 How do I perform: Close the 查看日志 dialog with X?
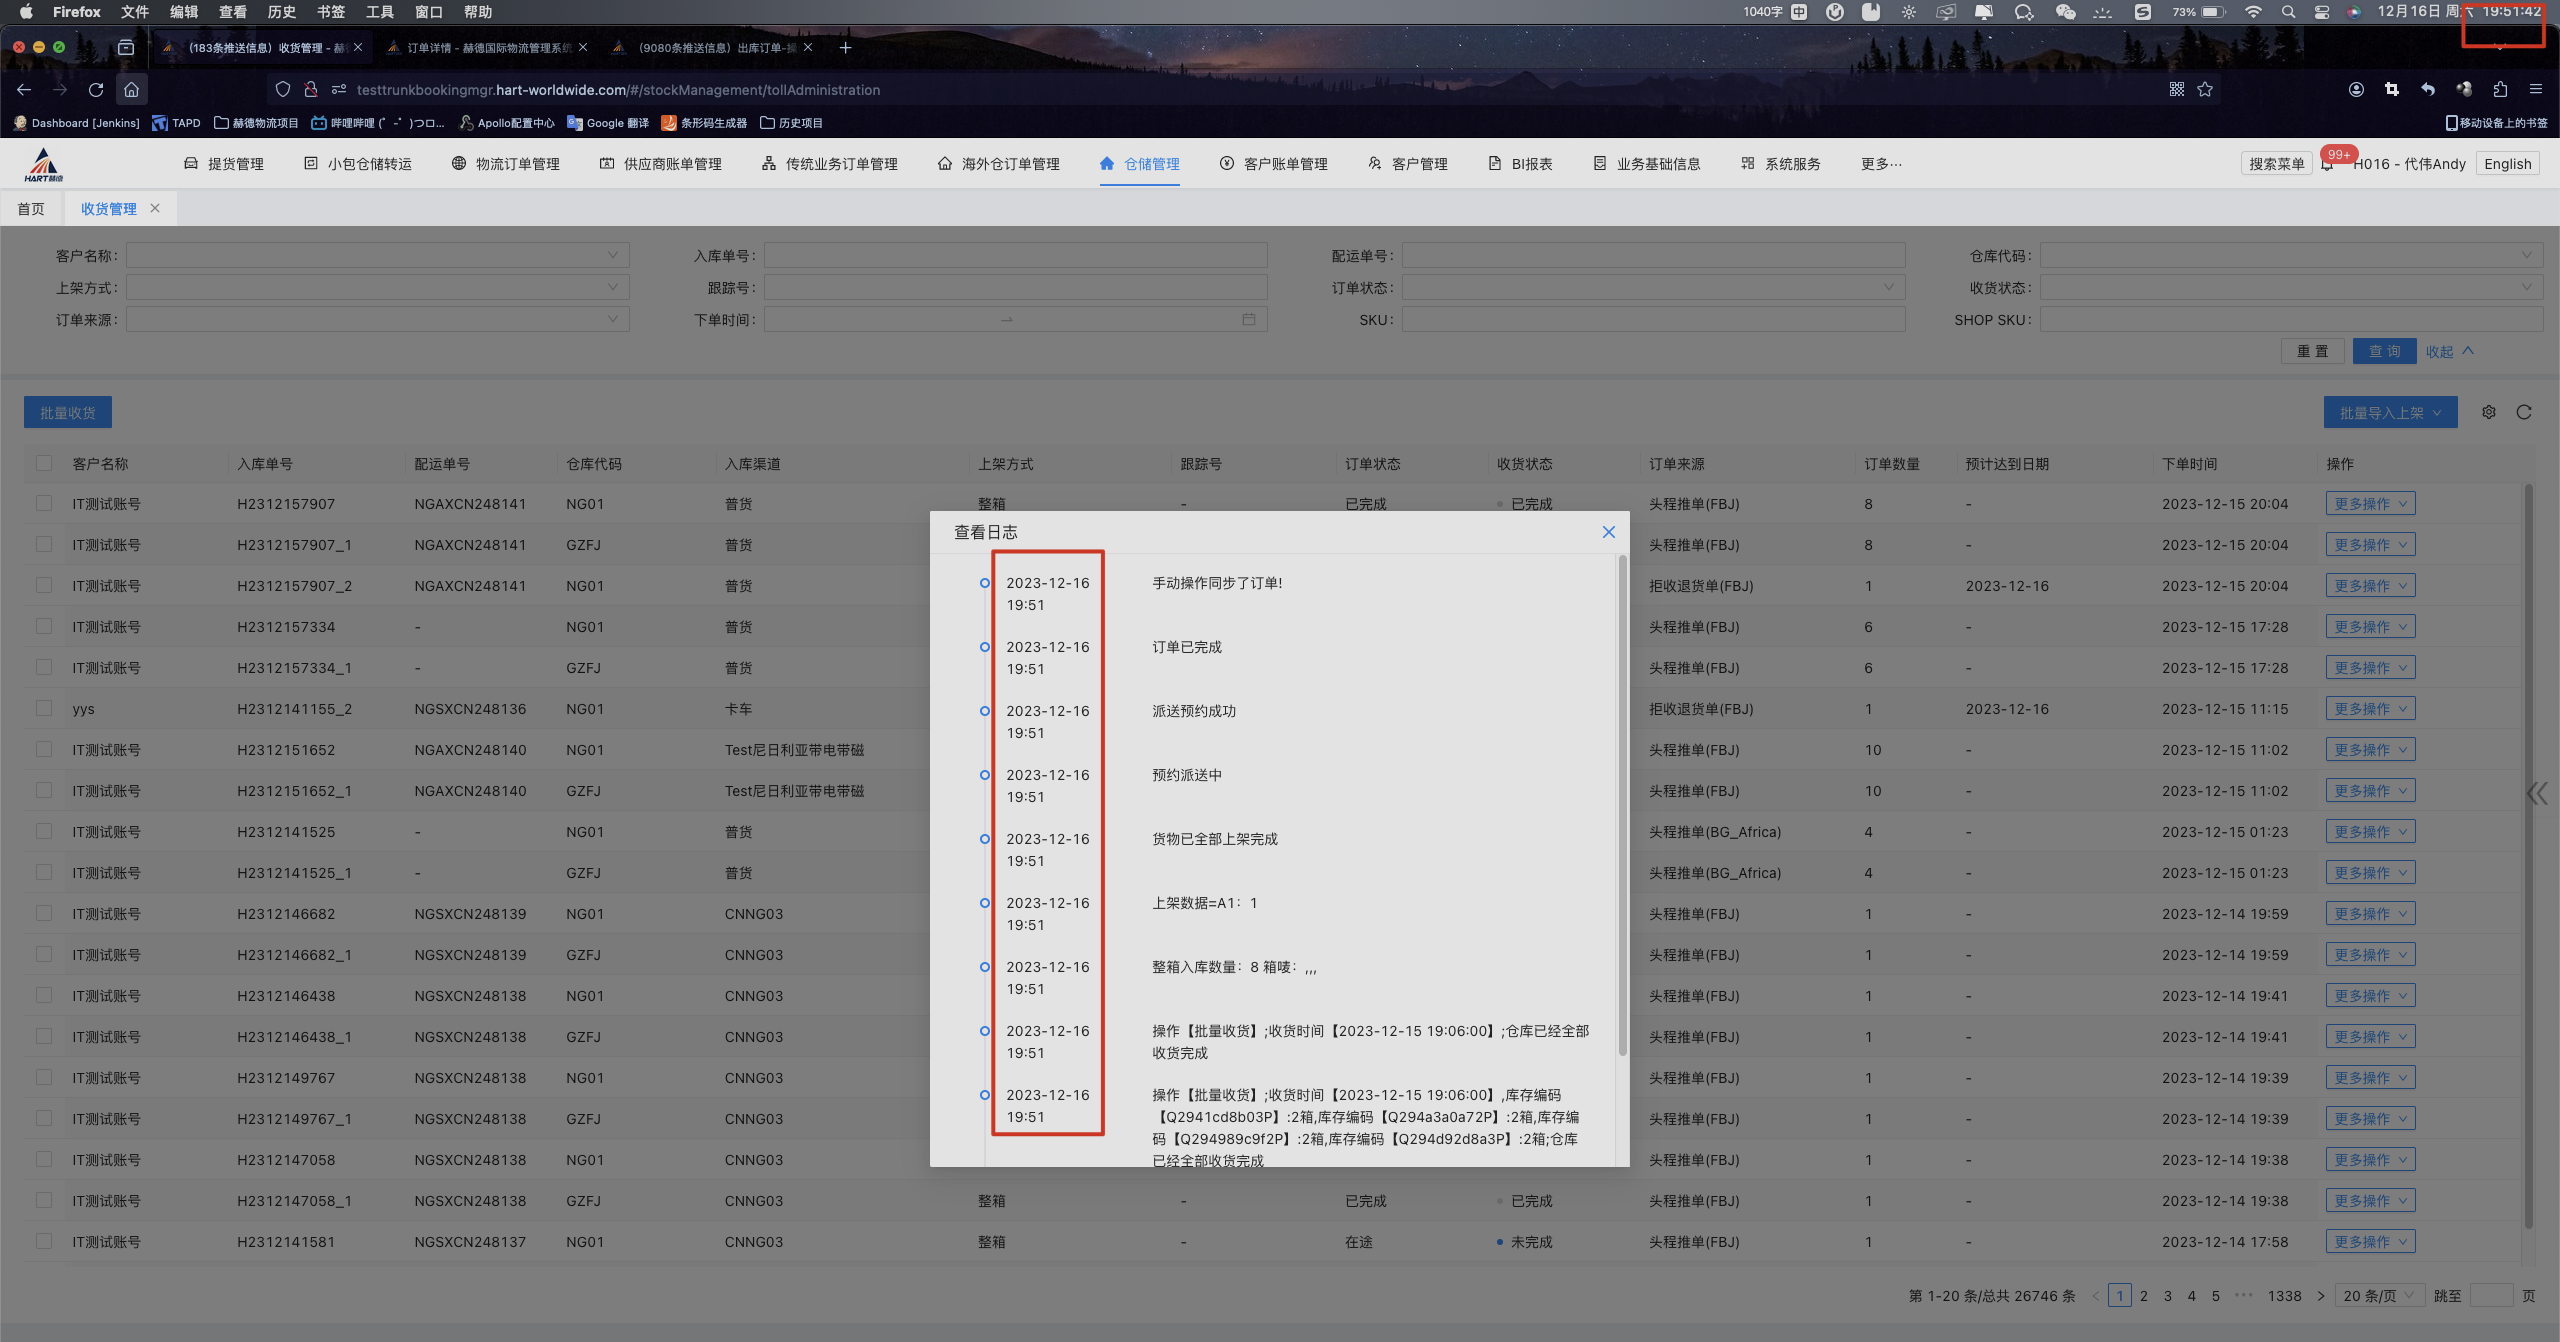click(x=1608, y=532)
